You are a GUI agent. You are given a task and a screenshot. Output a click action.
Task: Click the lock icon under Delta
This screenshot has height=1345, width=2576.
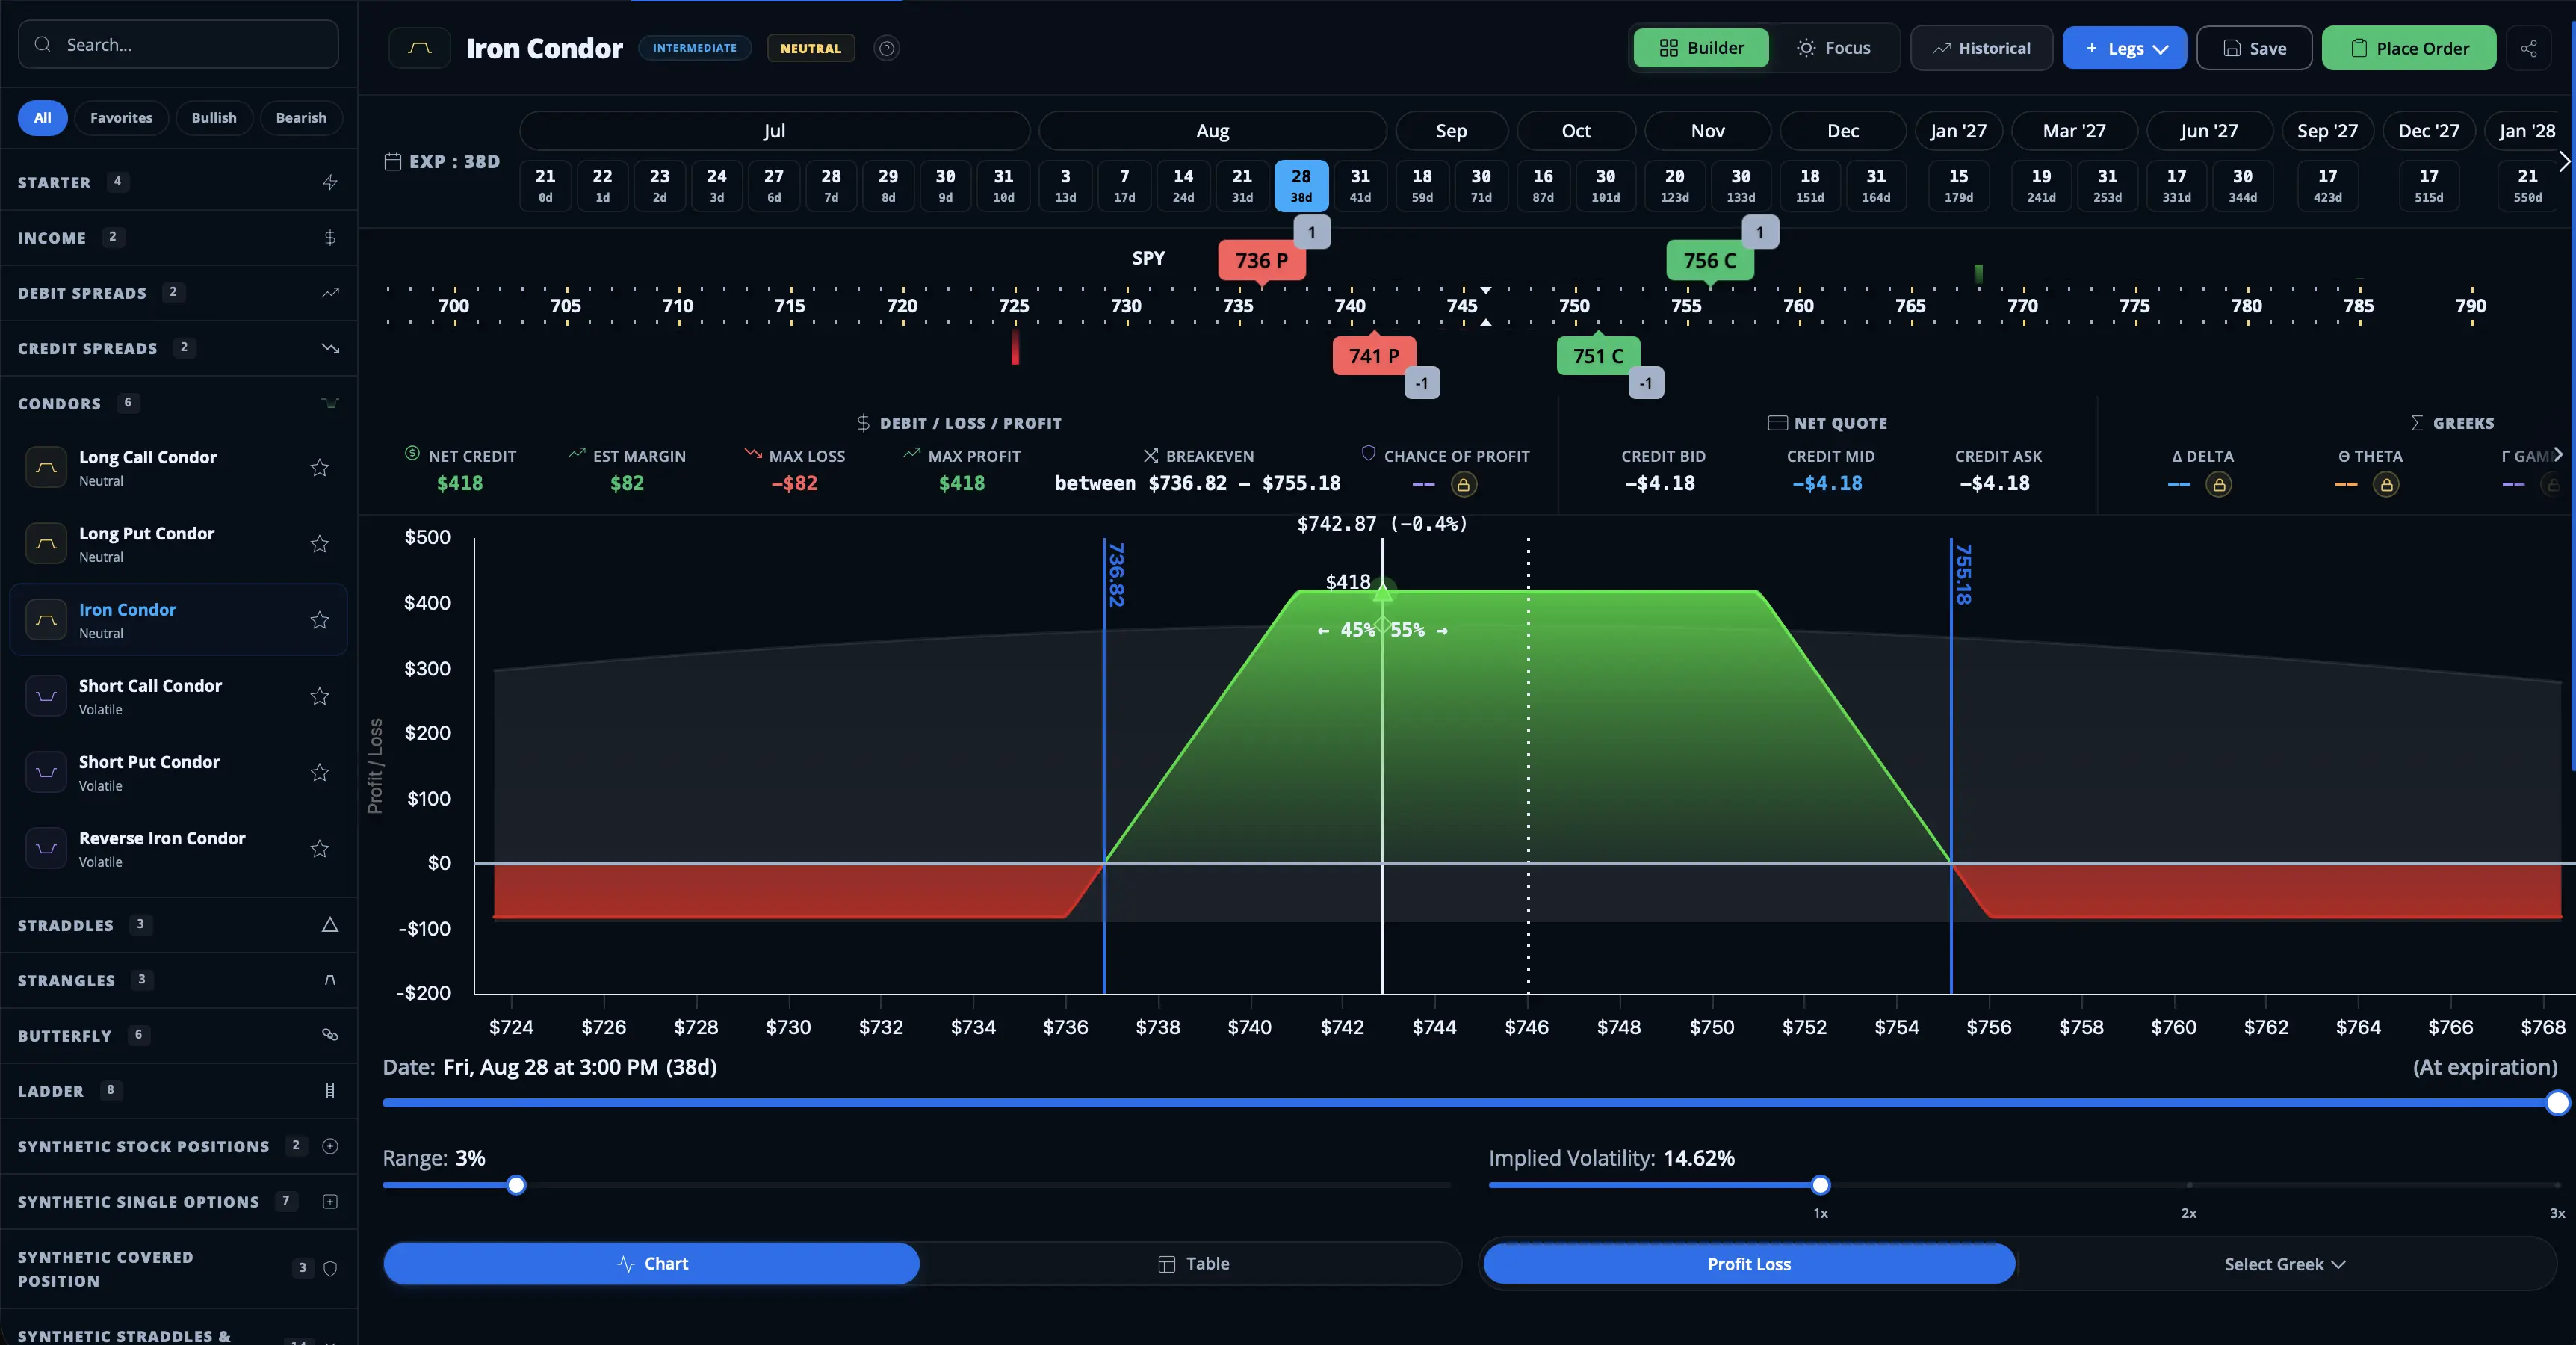2218,485
